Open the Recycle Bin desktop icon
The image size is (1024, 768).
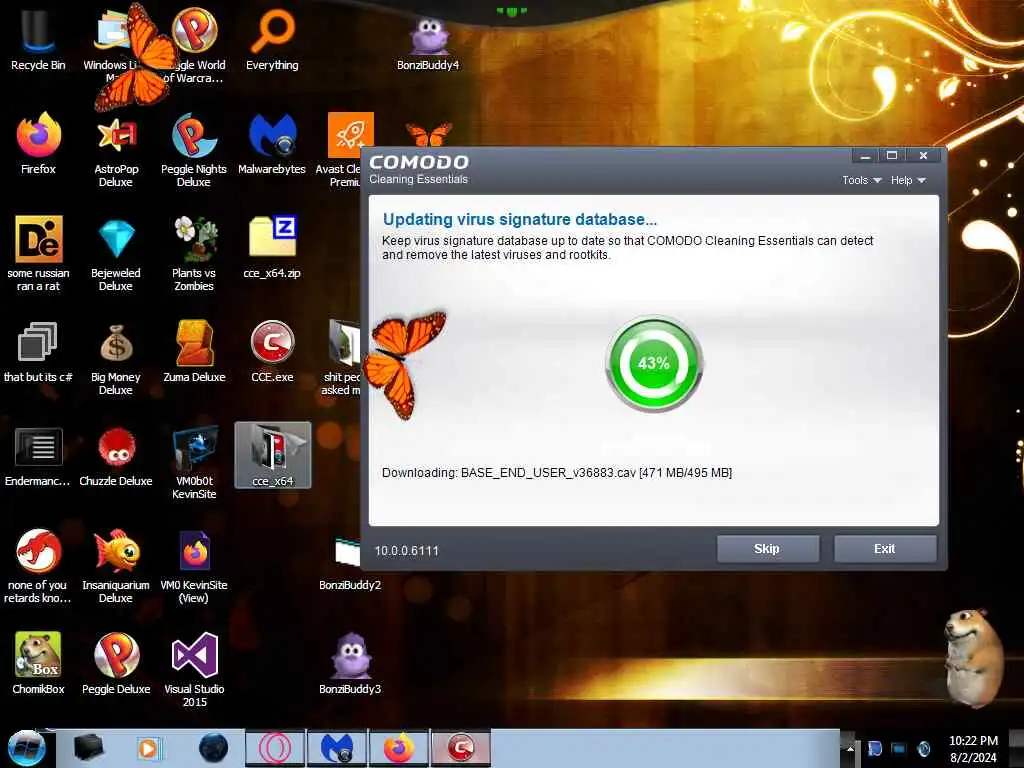click(x=38, y=39)
